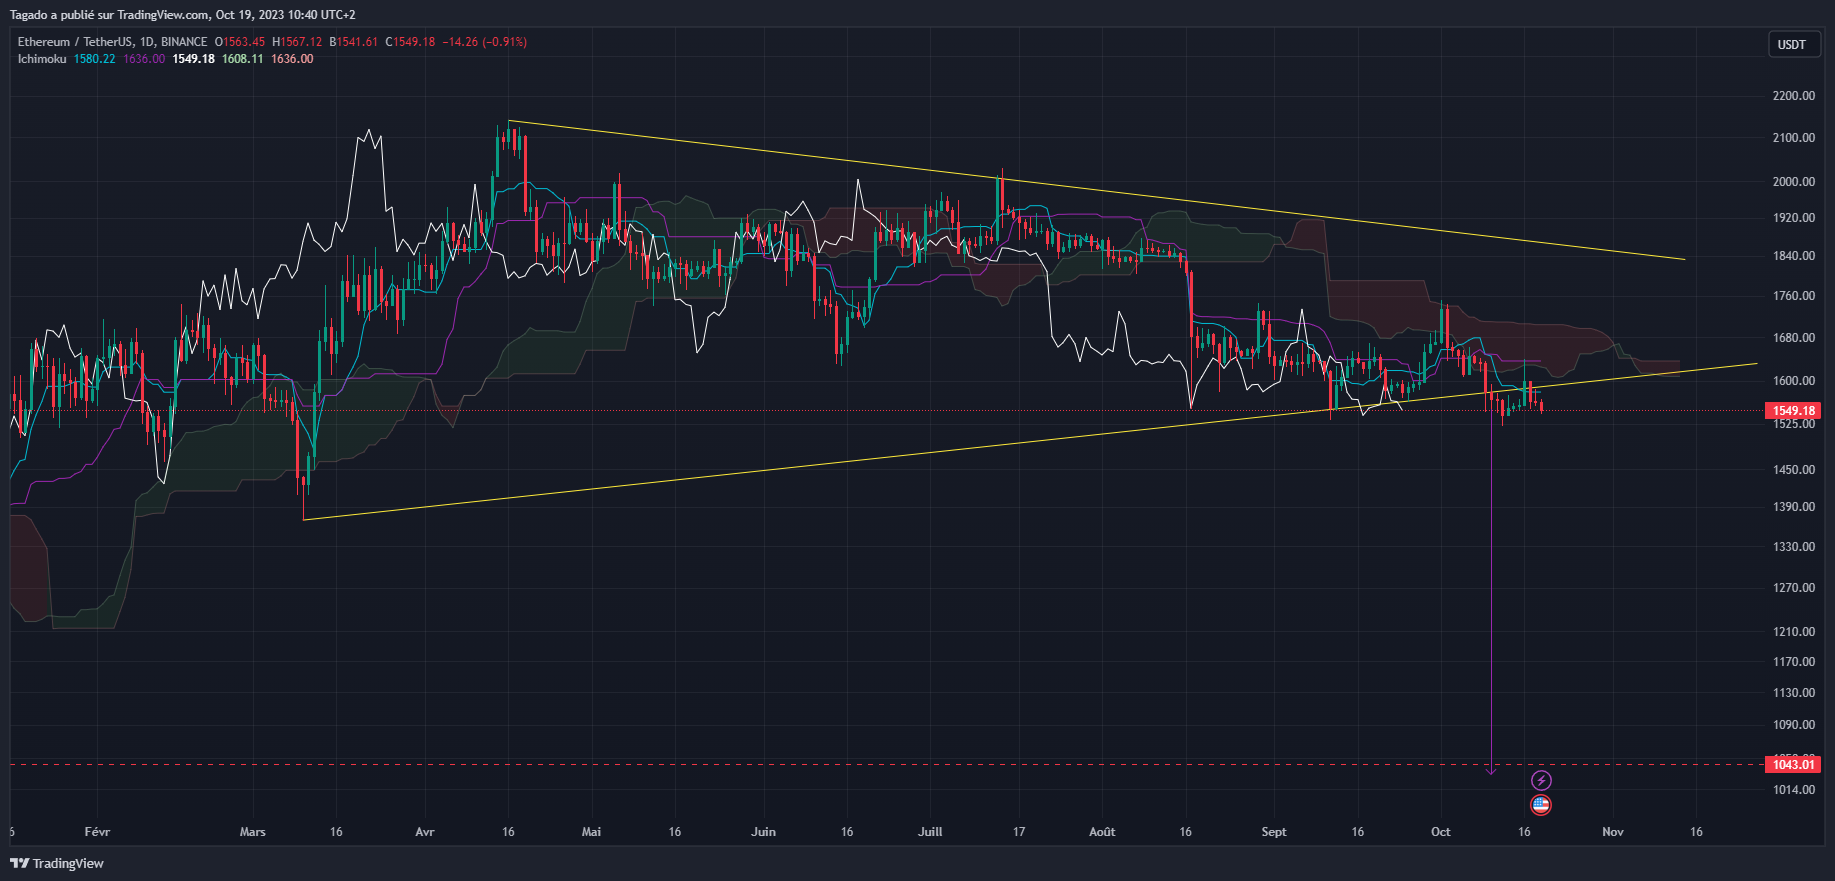
Task: Click the Ichimoku value 1580.22
Action: pyautogui.click(x=94, y=59)
